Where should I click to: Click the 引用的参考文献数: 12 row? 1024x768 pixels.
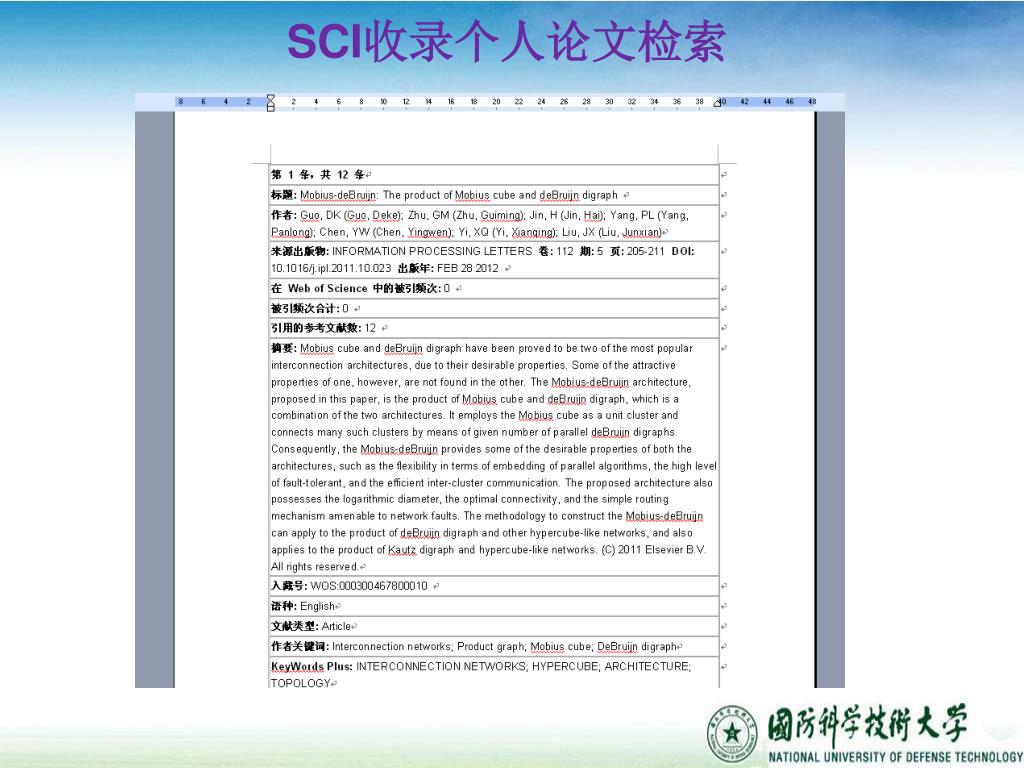point(494,328)
